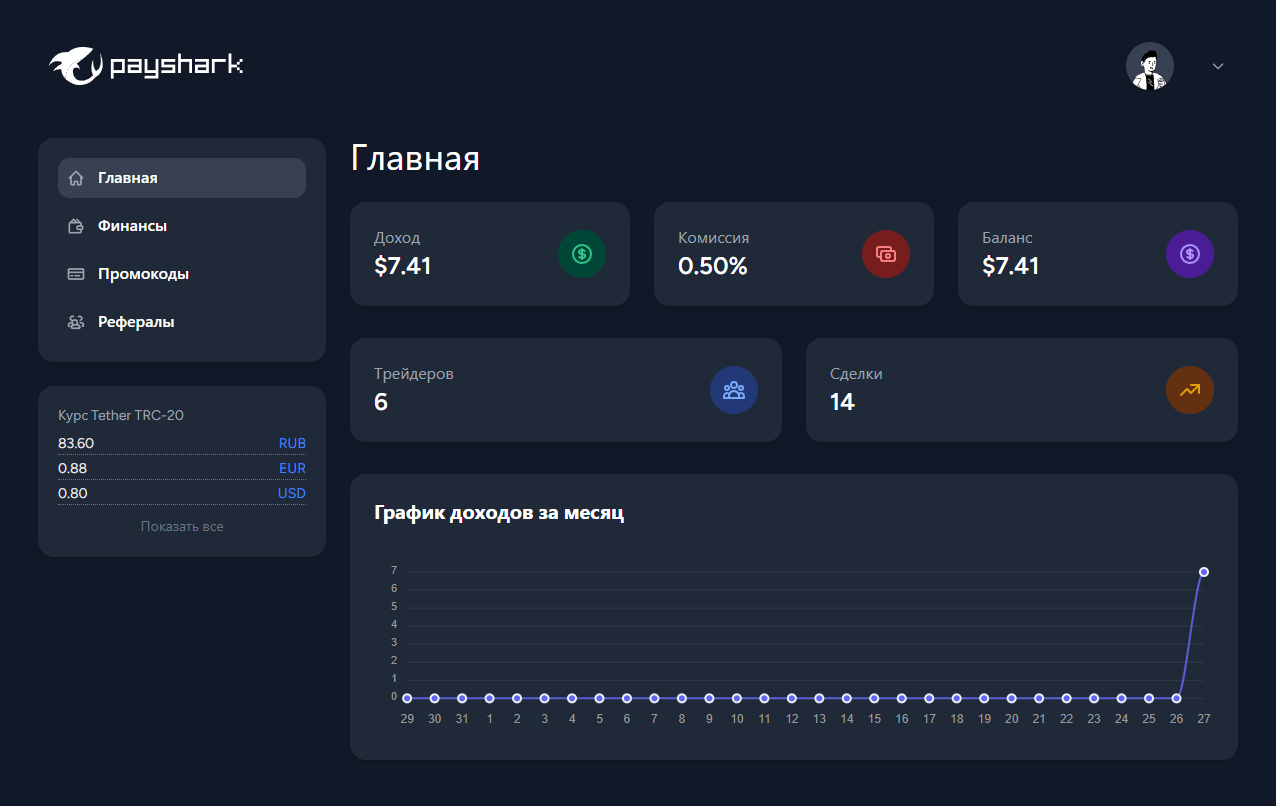This screenshot has height=806, width=1276.
Task: Click the people icon beside Рефералы
Action: pyautogui.click(x=76, y=322)
